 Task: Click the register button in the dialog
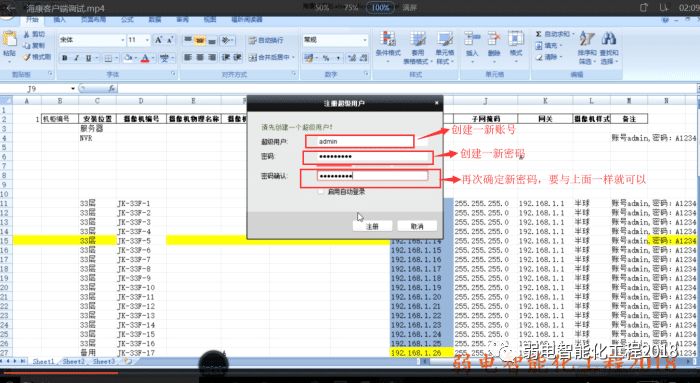(372, 226)
